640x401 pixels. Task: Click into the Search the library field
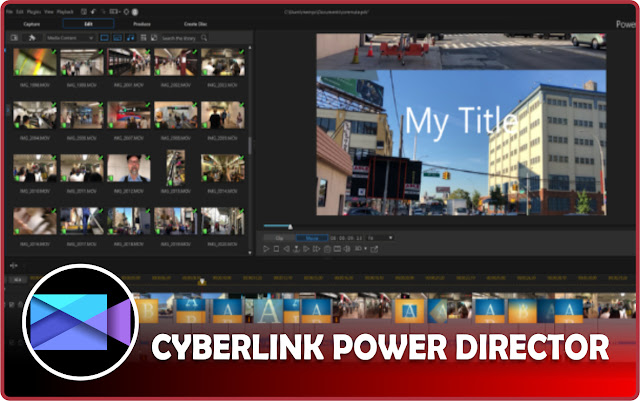(180, 38)
